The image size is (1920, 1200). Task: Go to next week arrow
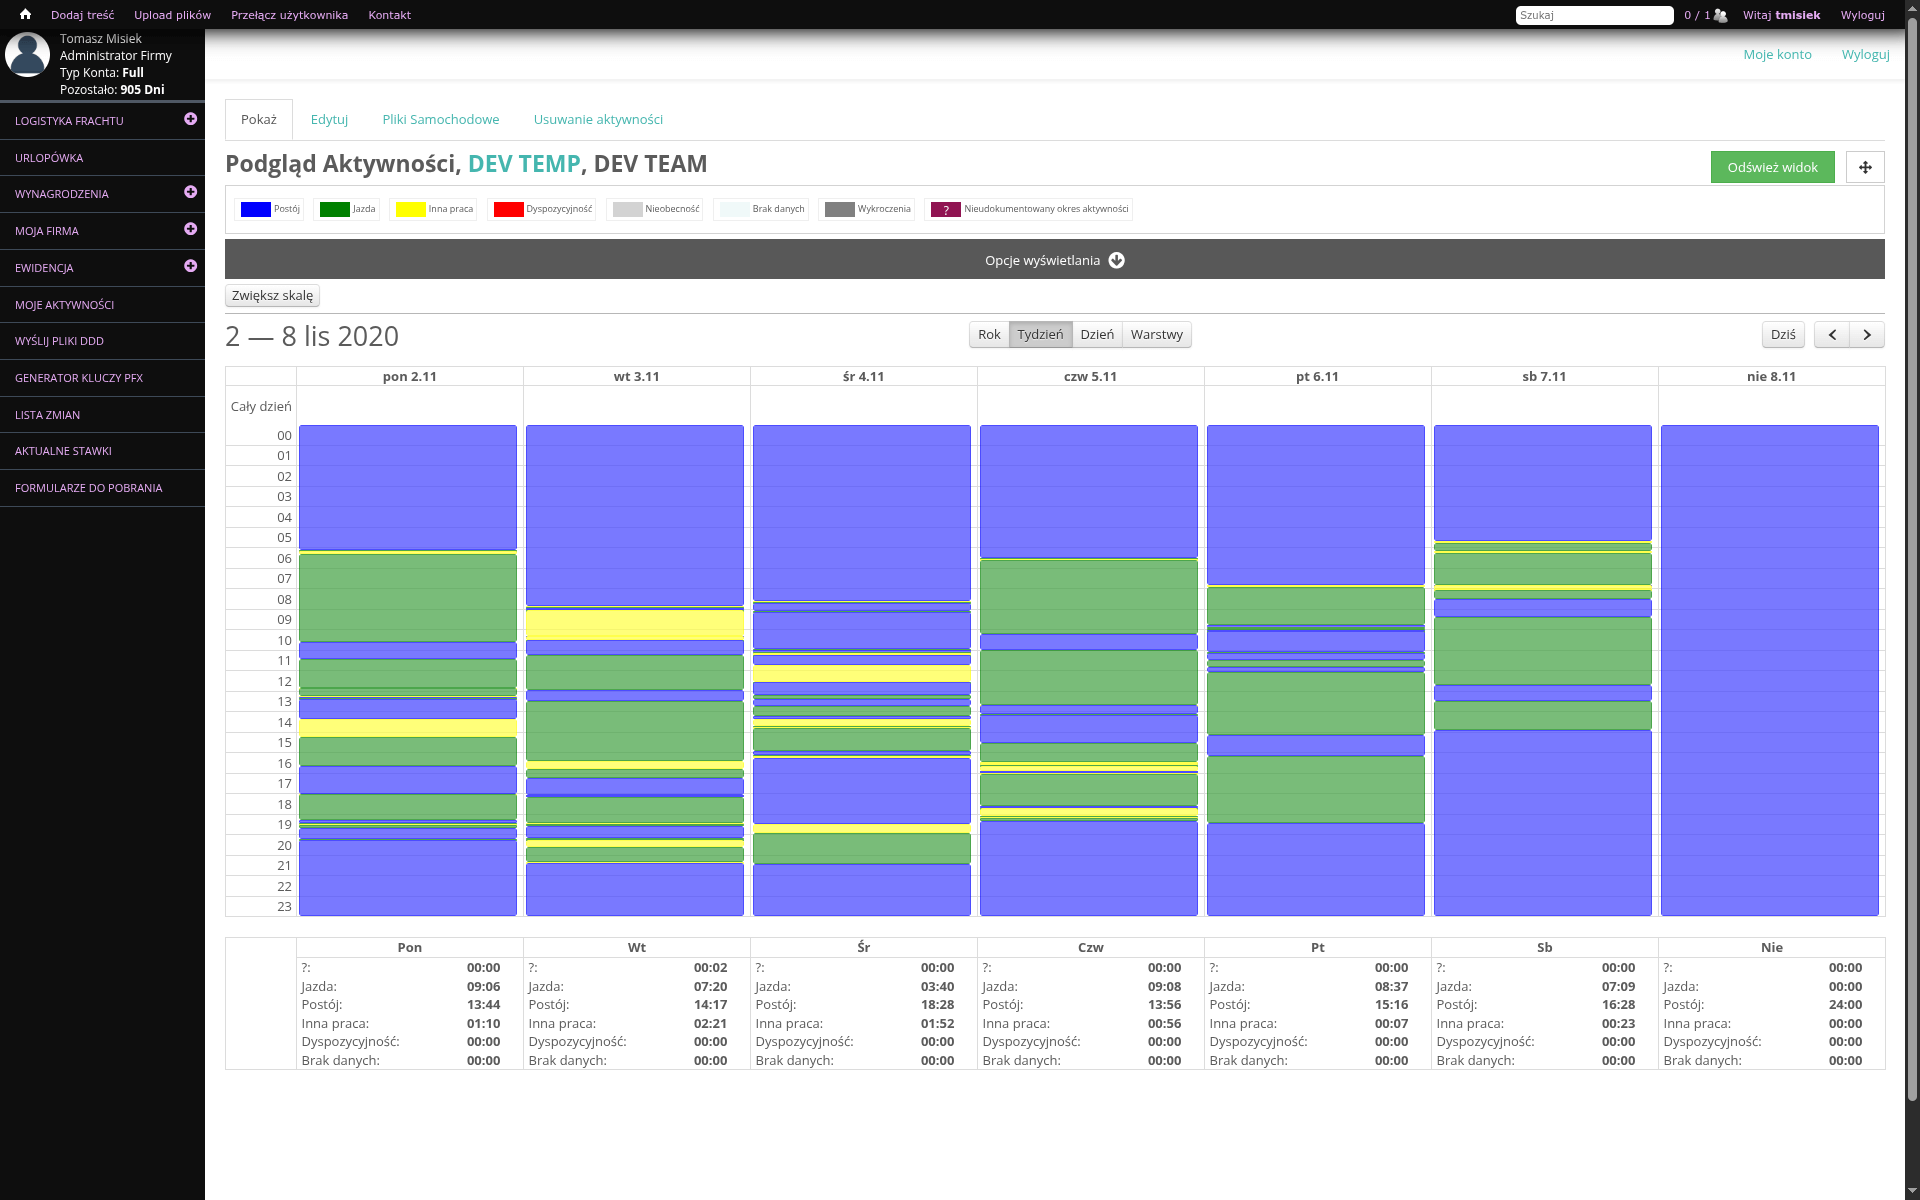(1867, 335)
